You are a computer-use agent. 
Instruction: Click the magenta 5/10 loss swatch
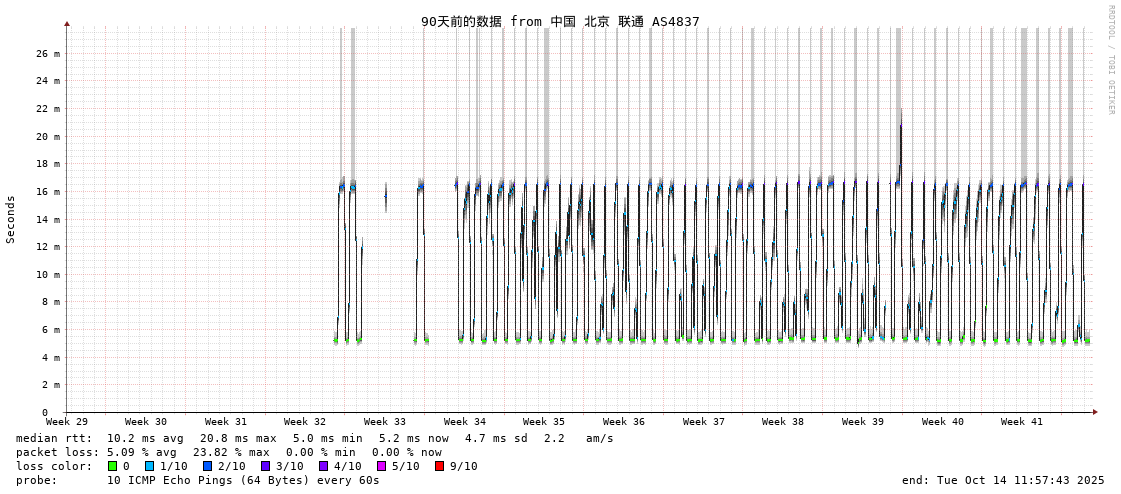tap(381, 466)
